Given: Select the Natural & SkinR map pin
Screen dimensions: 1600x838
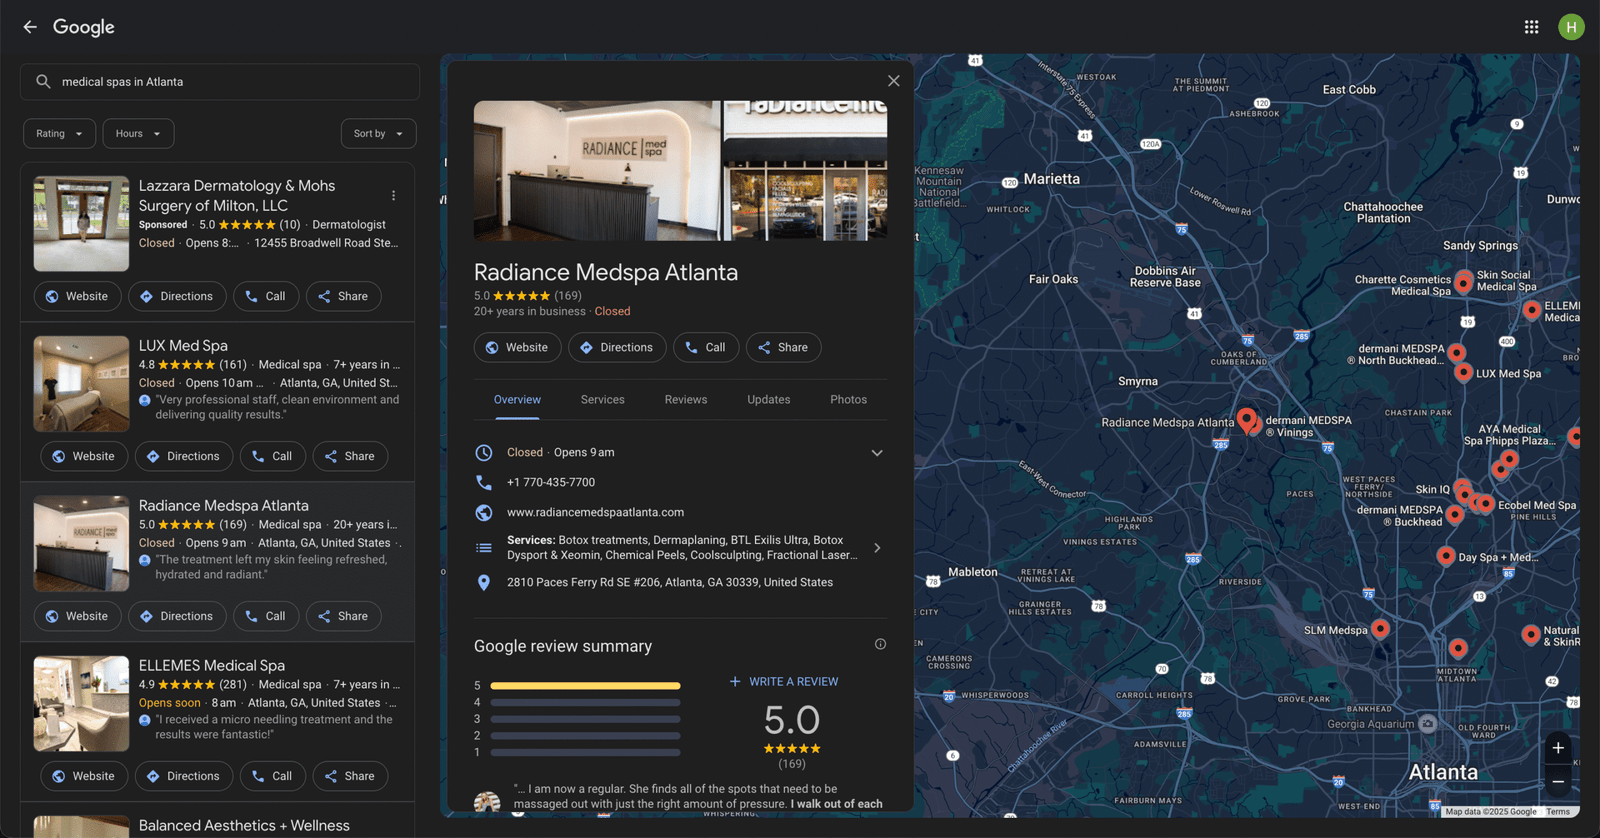Looking at the screenshot, I should click(x=1531, y=634).
